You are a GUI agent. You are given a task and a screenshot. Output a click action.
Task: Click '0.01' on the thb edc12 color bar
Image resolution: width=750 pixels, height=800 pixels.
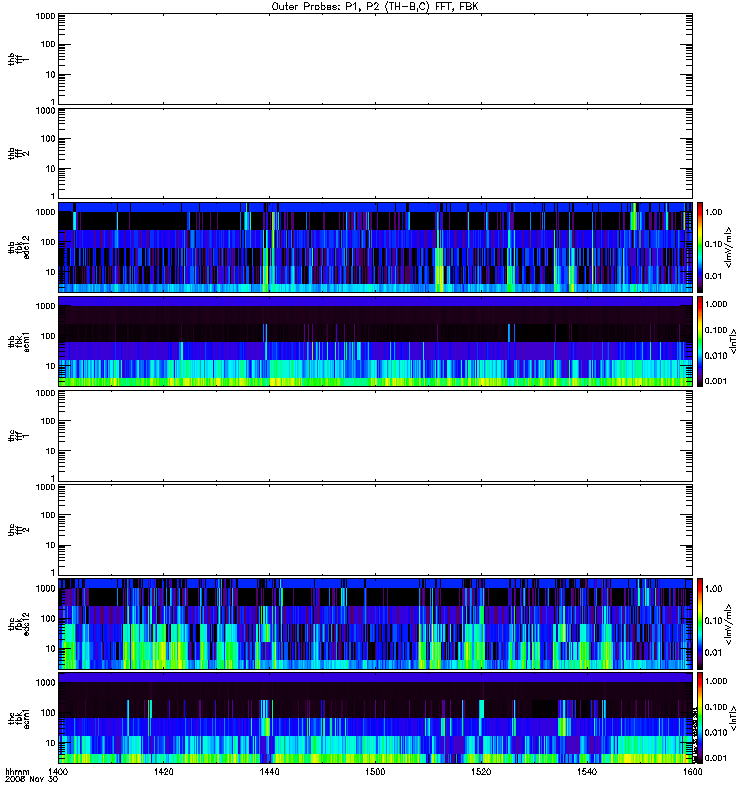[x=714, y=276]
